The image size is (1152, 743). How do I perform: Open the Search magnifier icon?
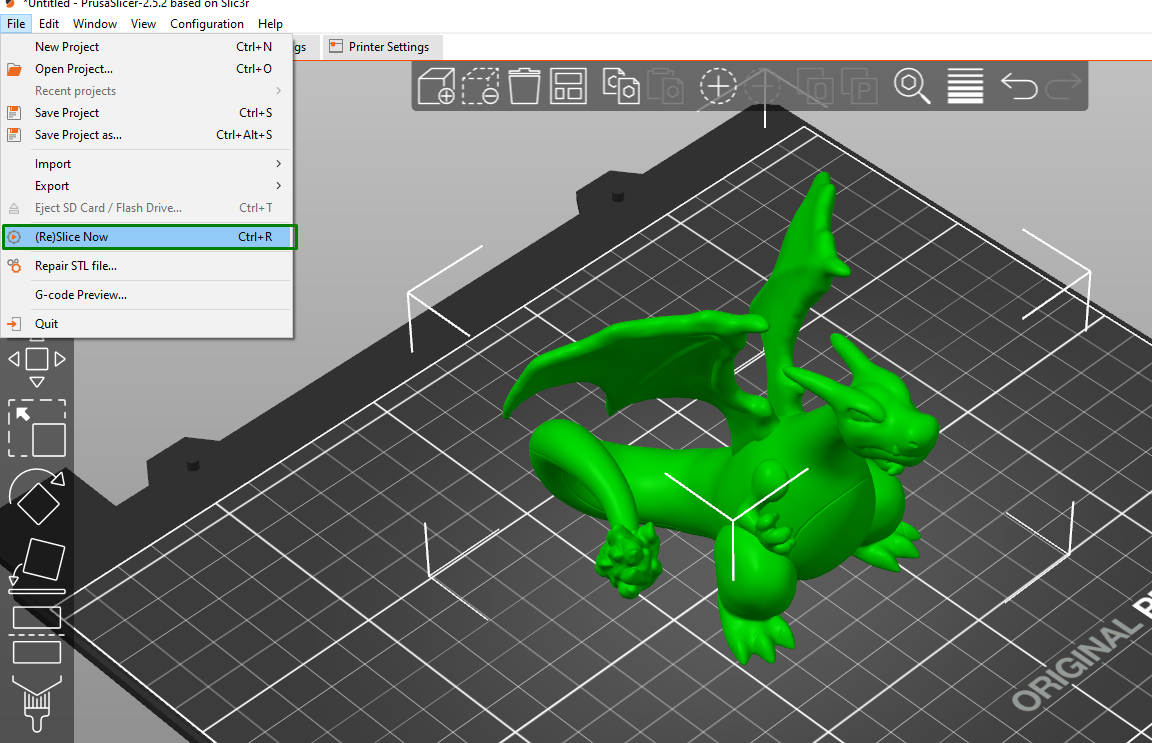pyautogui.click(x=912, y=87)
